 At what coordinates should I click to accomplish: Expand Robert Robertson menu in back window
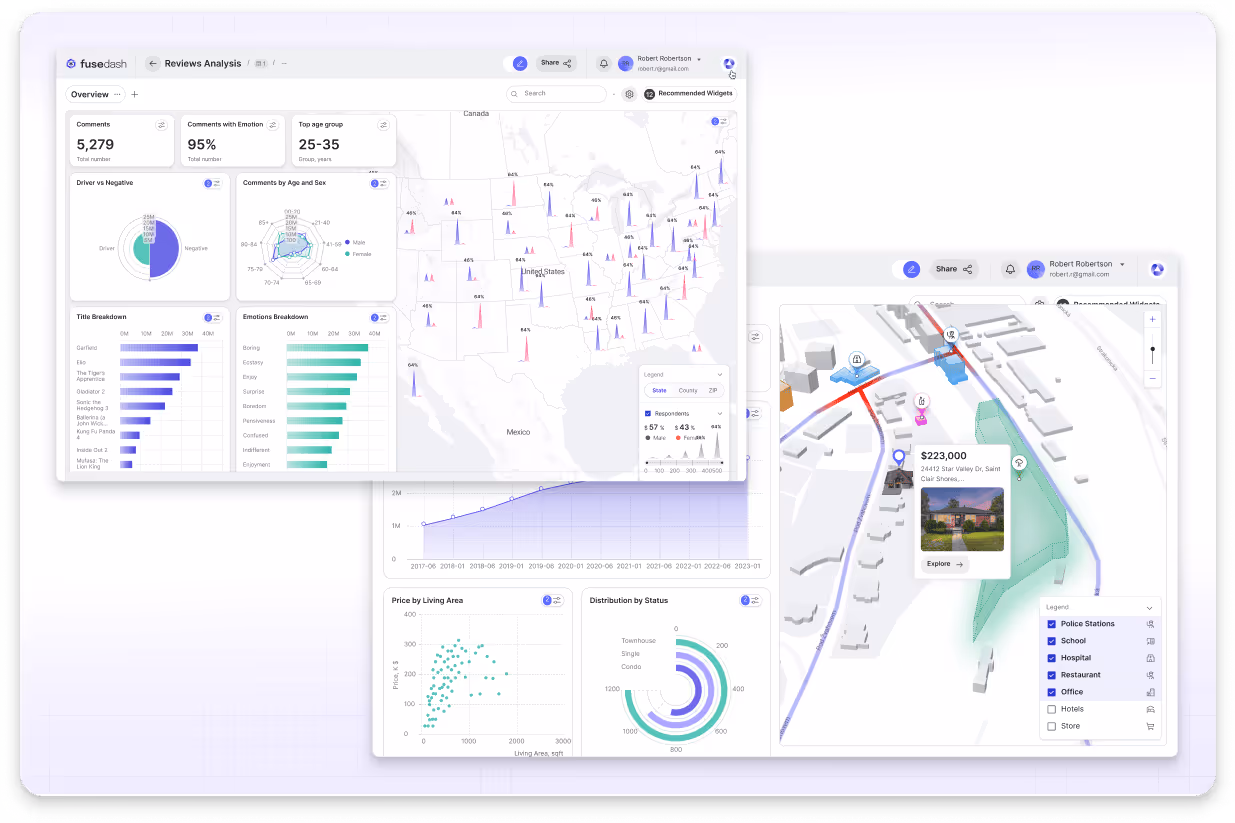pos(1122,264)
